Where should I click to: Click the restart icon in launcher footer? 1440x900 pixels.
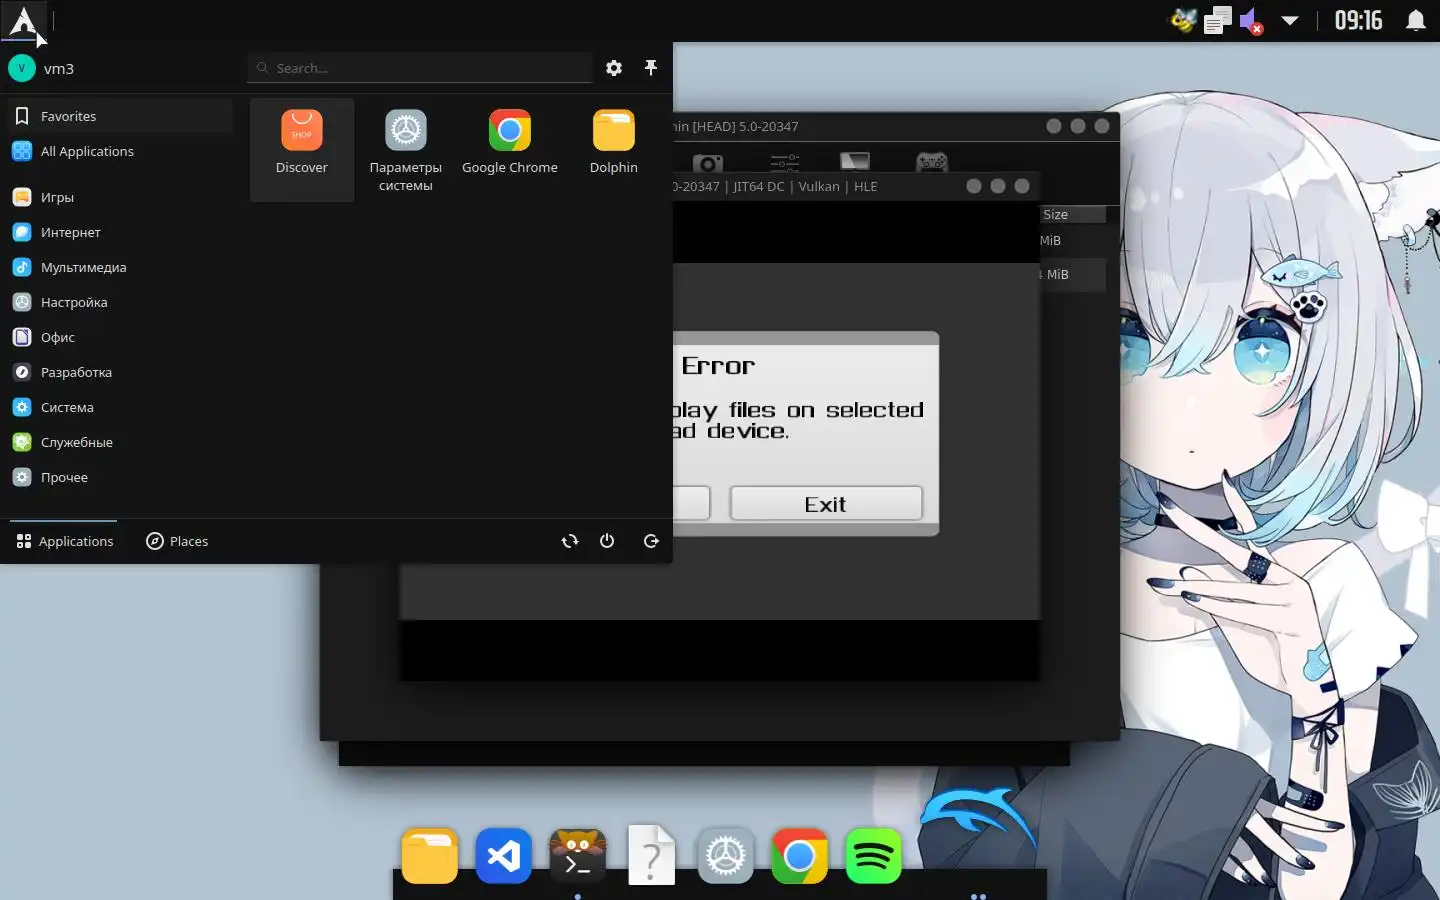[x=570, y=541]
